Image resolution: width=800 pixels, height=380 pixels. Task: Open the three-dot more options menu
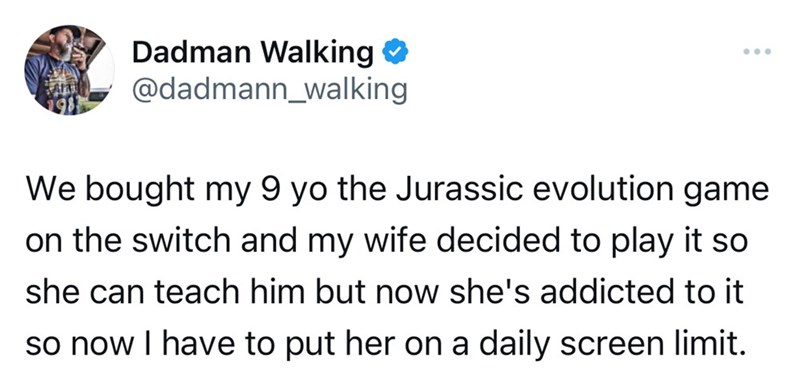coord(757,52)
